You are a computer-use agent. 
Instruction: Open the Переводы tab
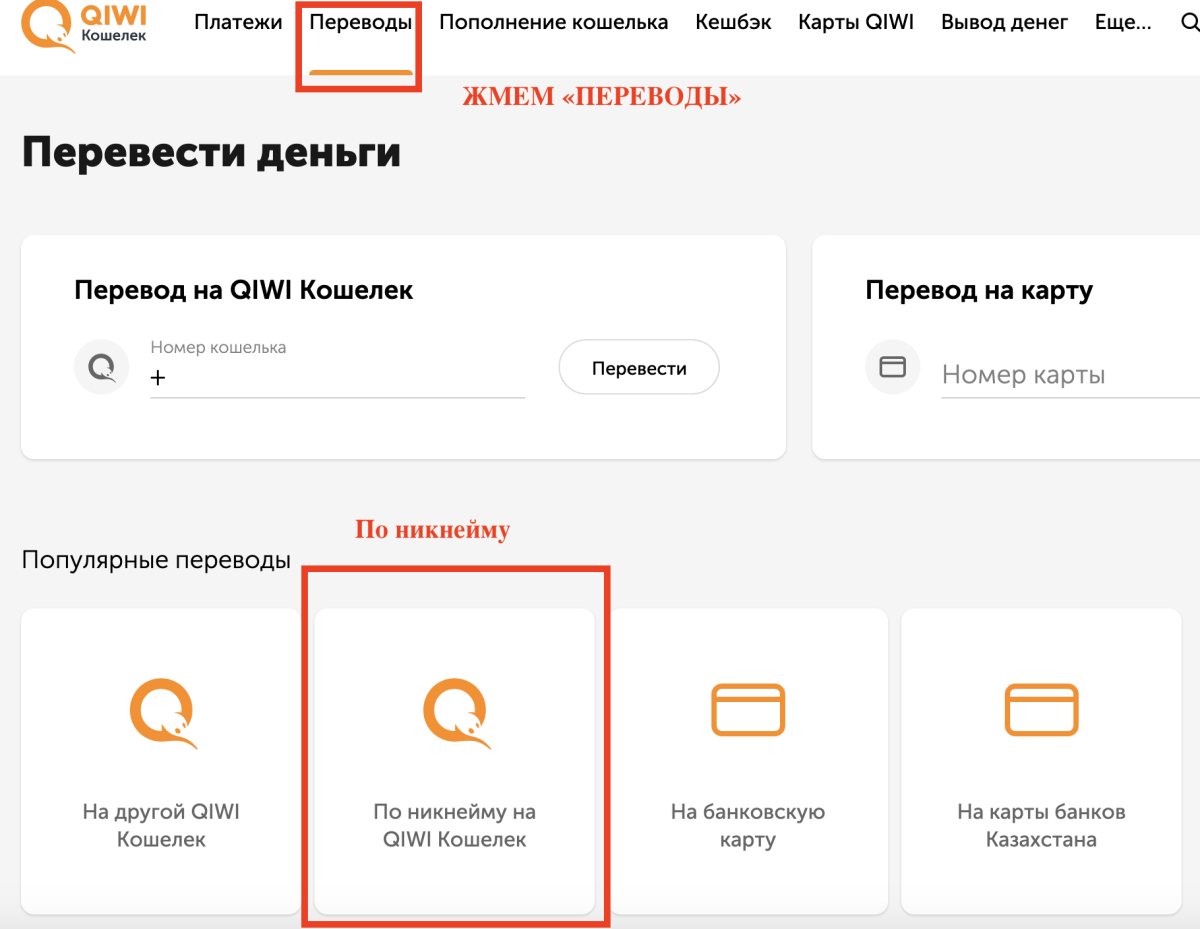point(361,22)
